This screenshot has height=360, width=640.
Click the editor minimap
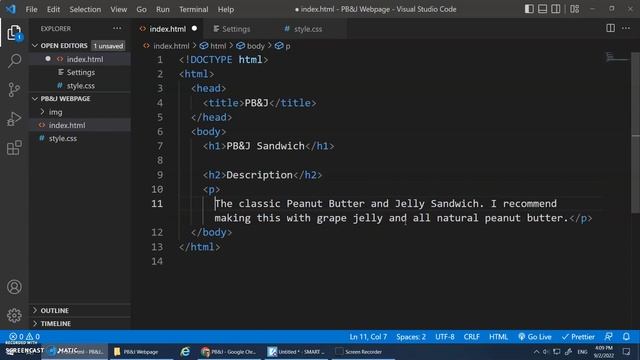point(617,57)
